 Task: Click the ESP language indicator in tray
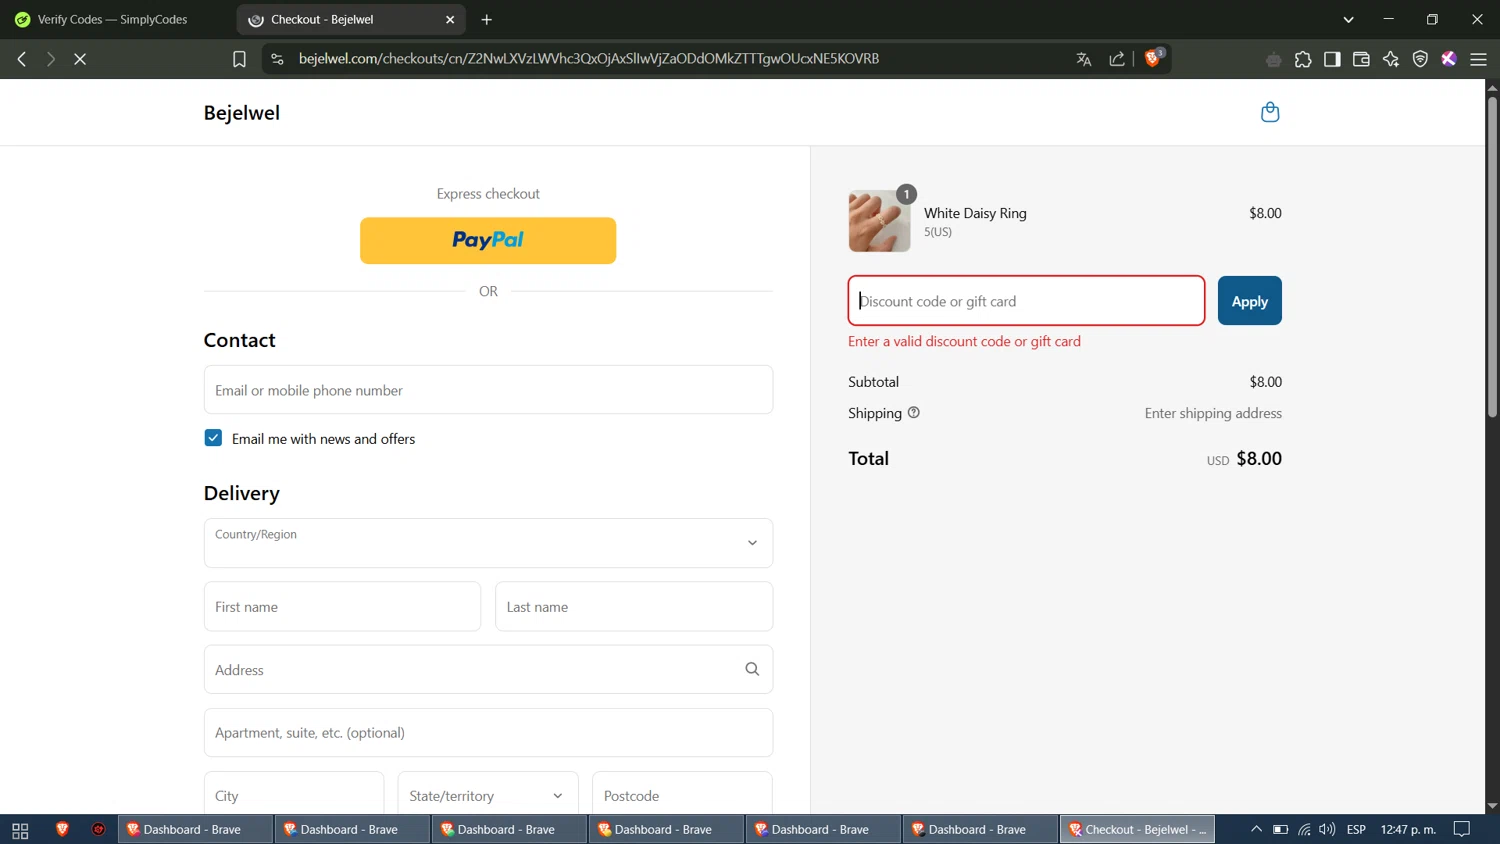click(1356, 829)
